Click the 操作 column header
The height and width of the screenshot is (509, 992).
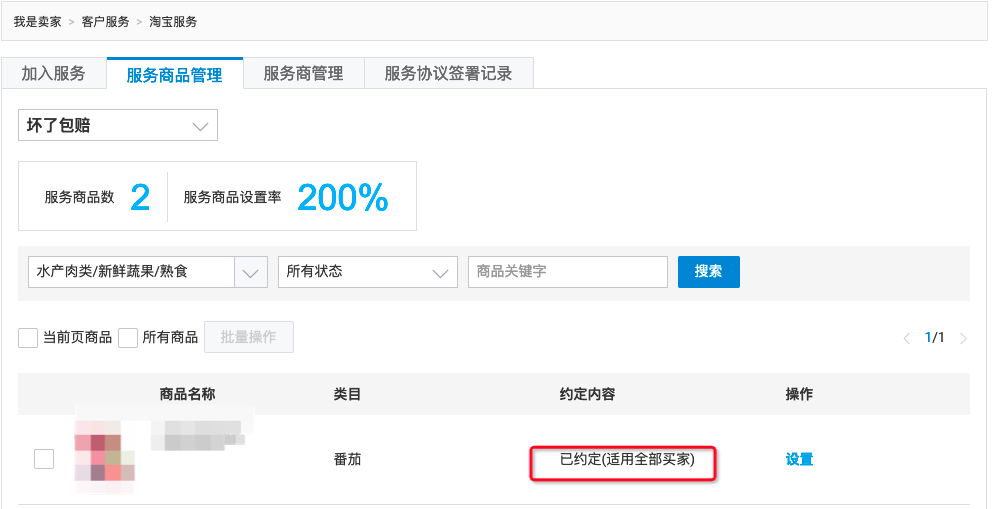click(x=799, y=394)
